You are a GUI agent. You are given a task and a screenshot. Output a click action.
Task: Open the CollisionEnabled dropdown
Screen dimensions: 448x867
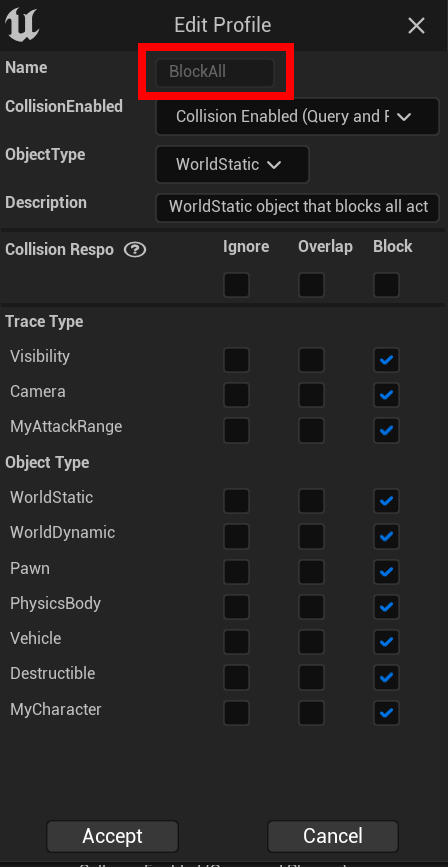click(x=297, y=116)
